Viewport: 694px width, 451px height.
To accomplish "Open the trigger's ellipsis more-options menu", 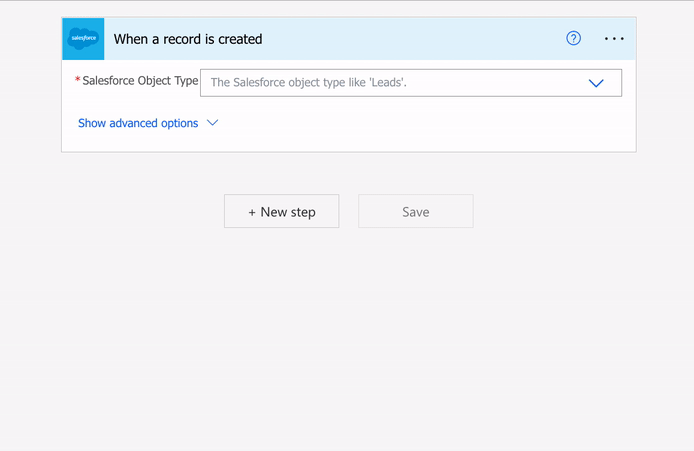I will (614, 39).
